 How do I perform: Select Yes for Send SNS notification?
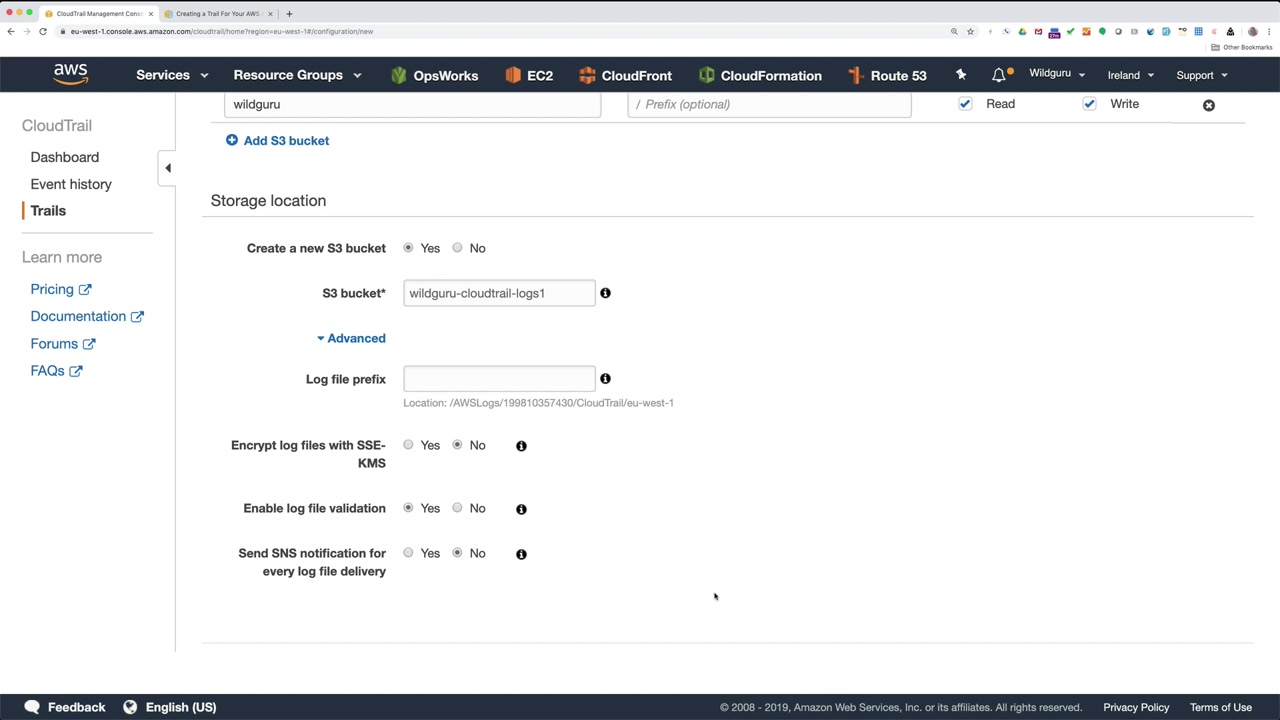[408, 553]
